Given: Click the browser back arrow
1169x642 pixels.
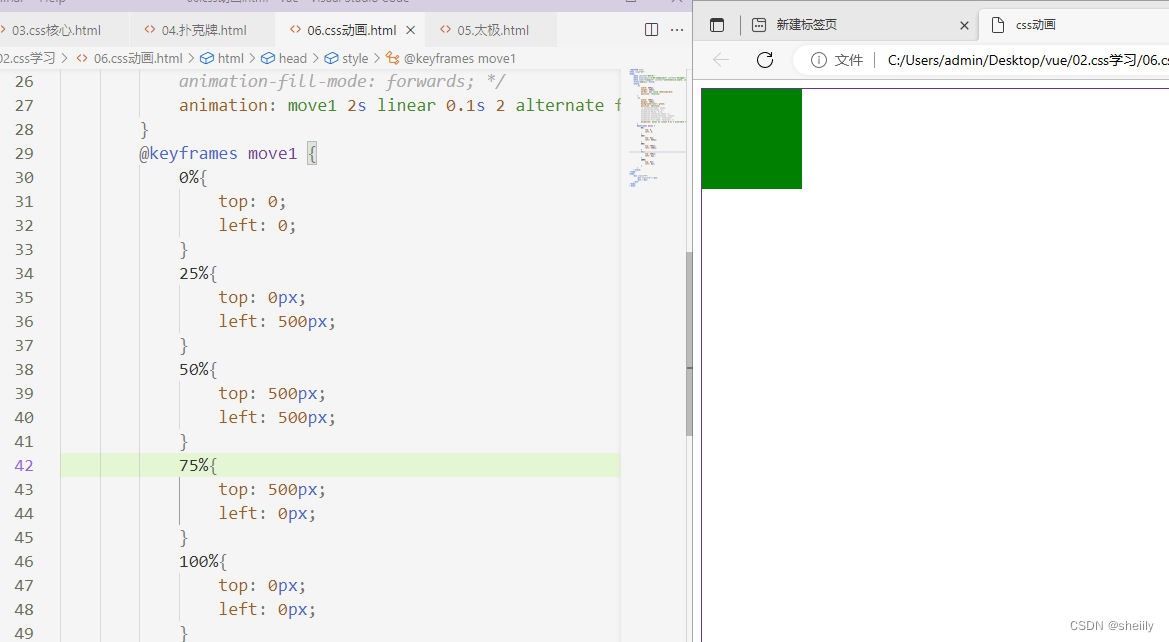Looking at the screenshot, I should (720, 60).
